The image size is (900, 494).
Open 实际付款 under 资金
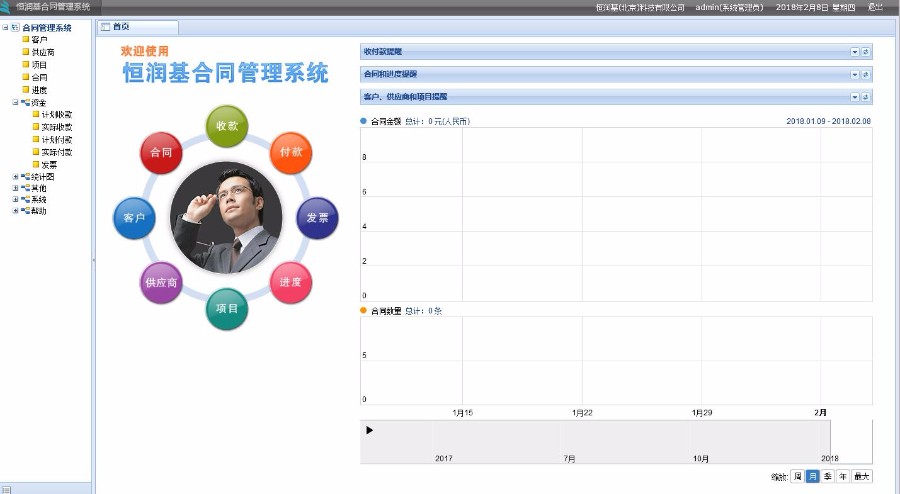pyautogui.click(x=56, y=153)
